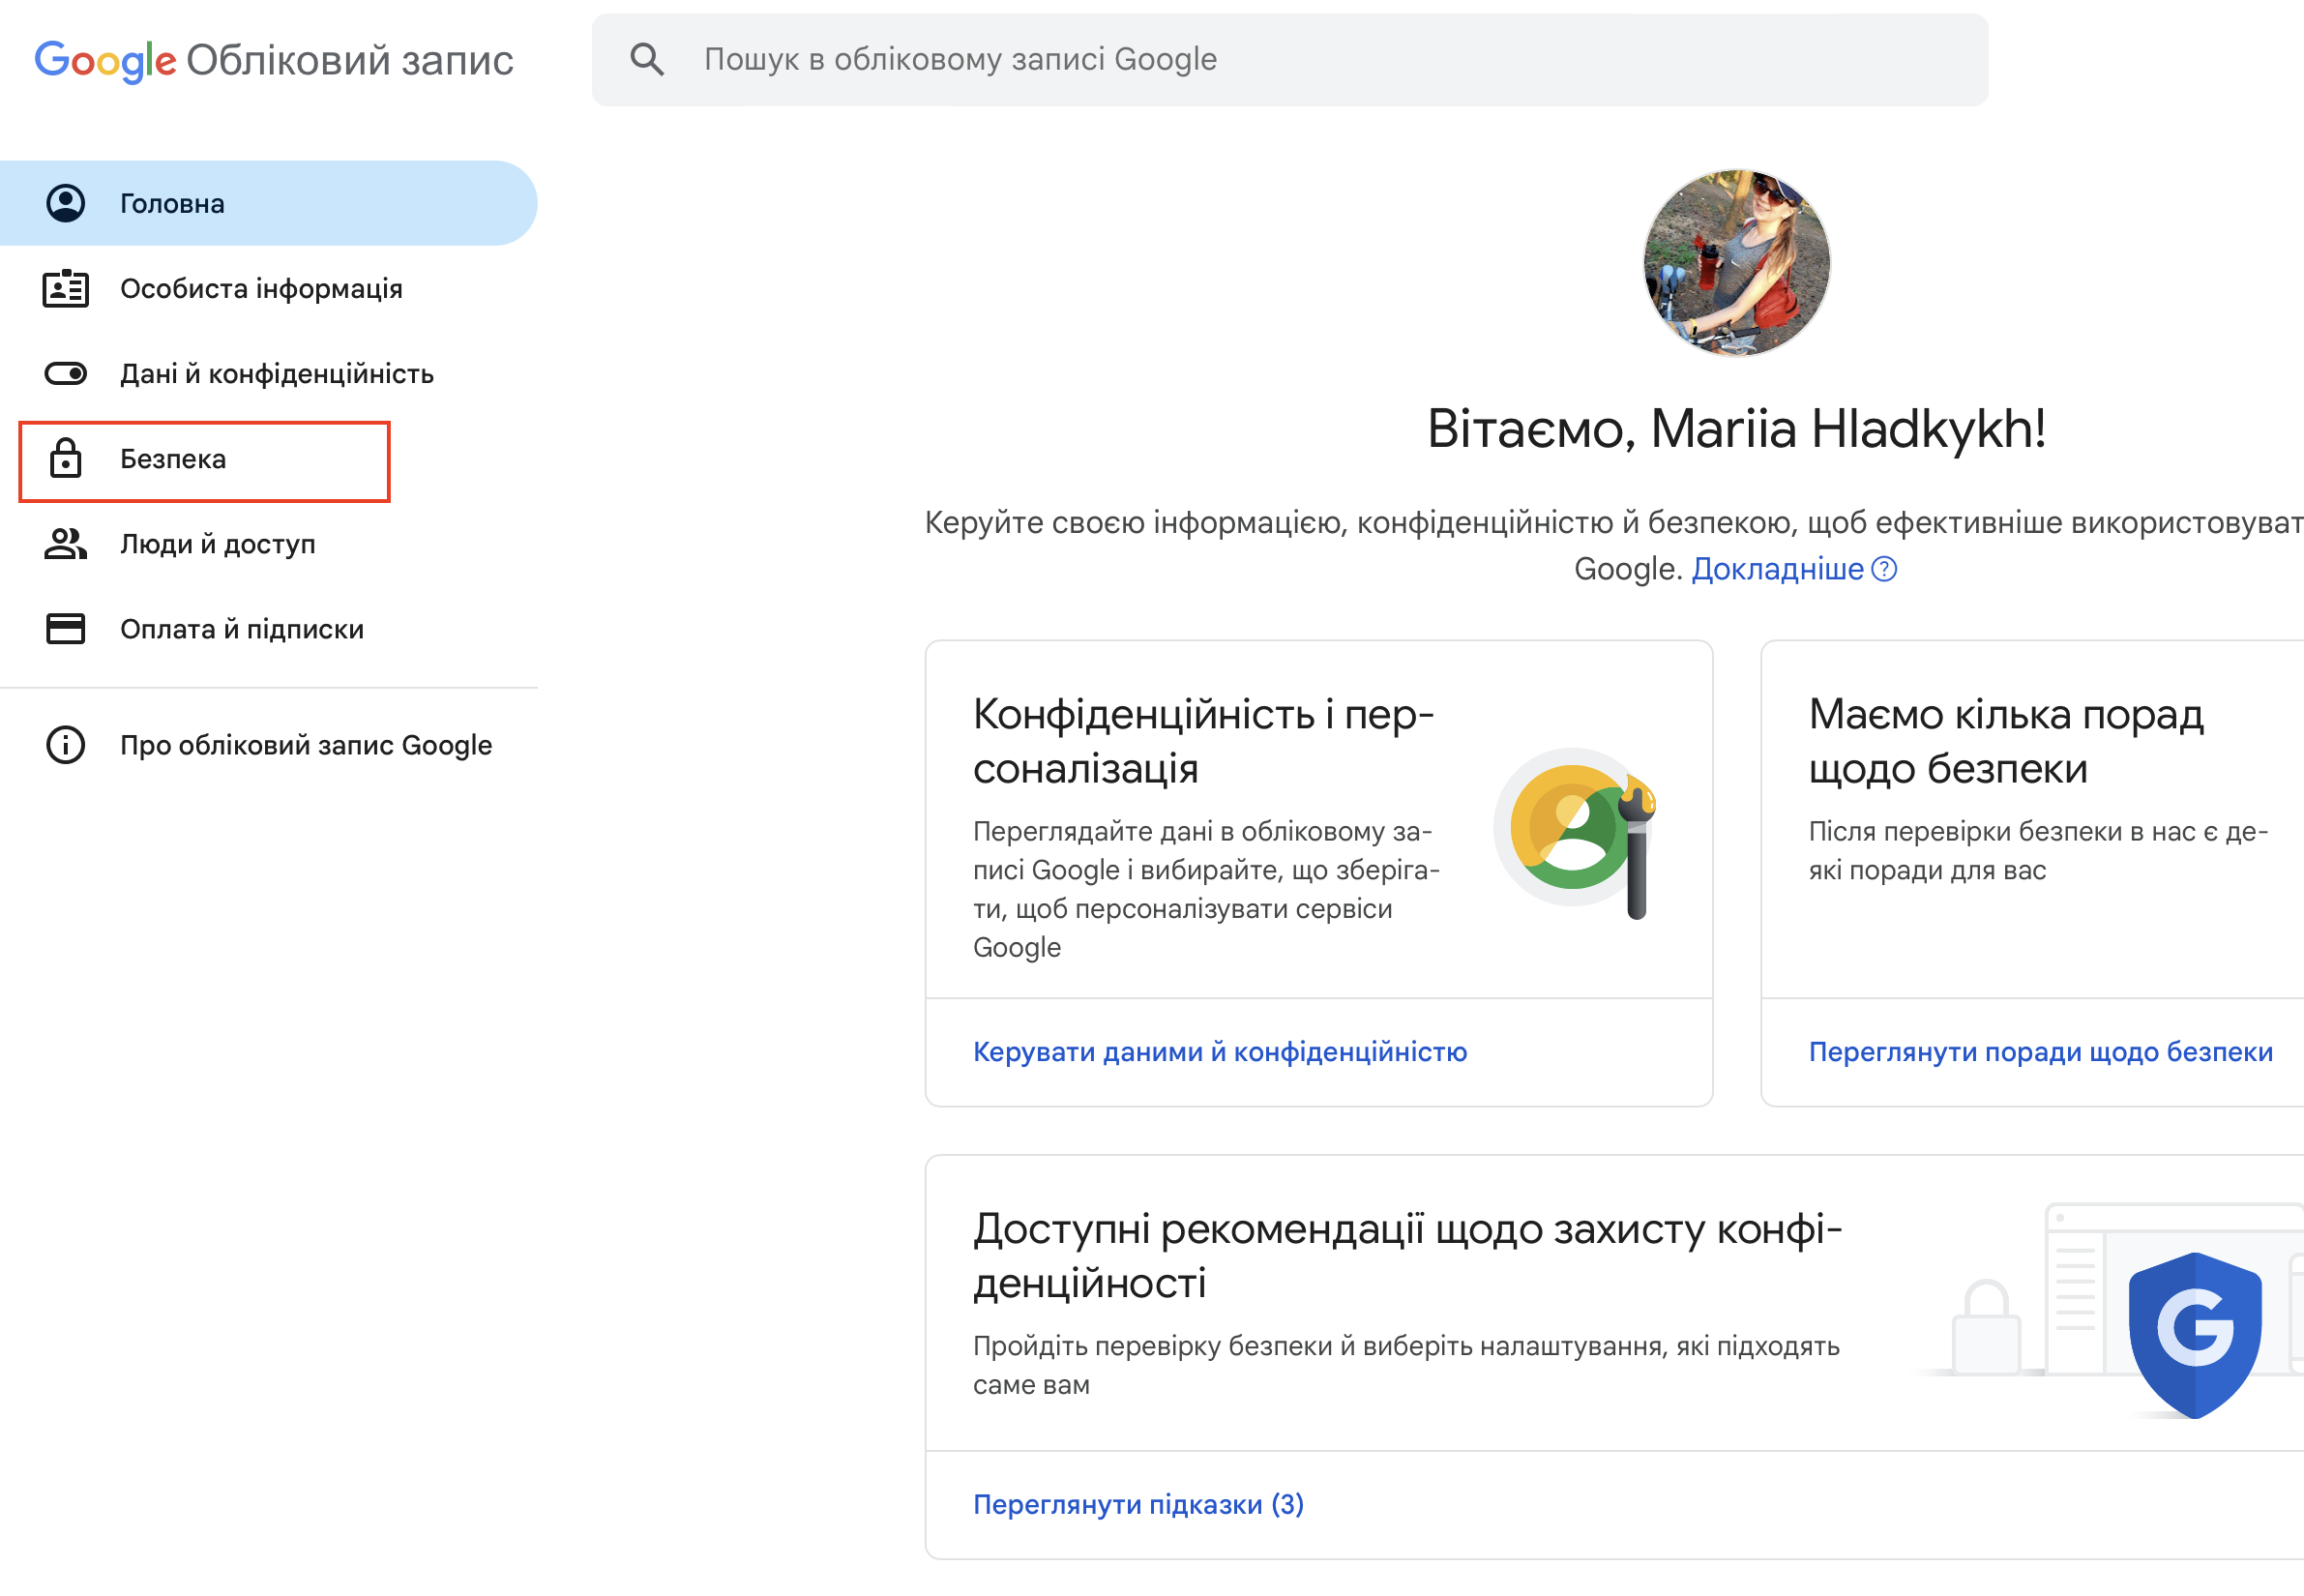Viewport: 2304px width, 1596px height.
Task: Click the people icon for Люди й доступ
Action: (x=66, y=544)
